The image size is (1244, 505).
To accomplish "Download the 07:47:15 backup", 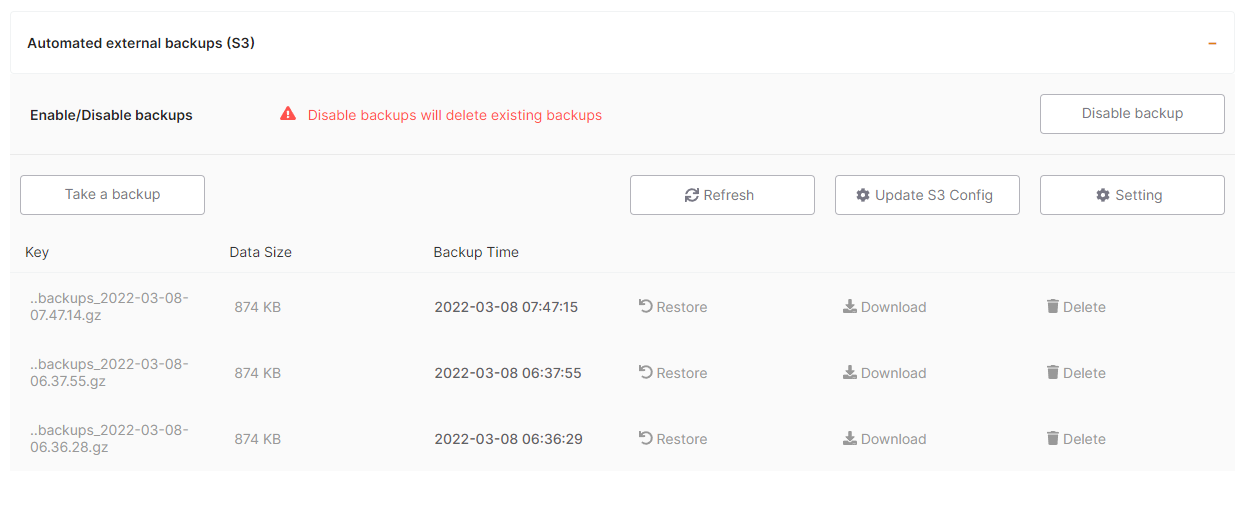I will point(884,307).
